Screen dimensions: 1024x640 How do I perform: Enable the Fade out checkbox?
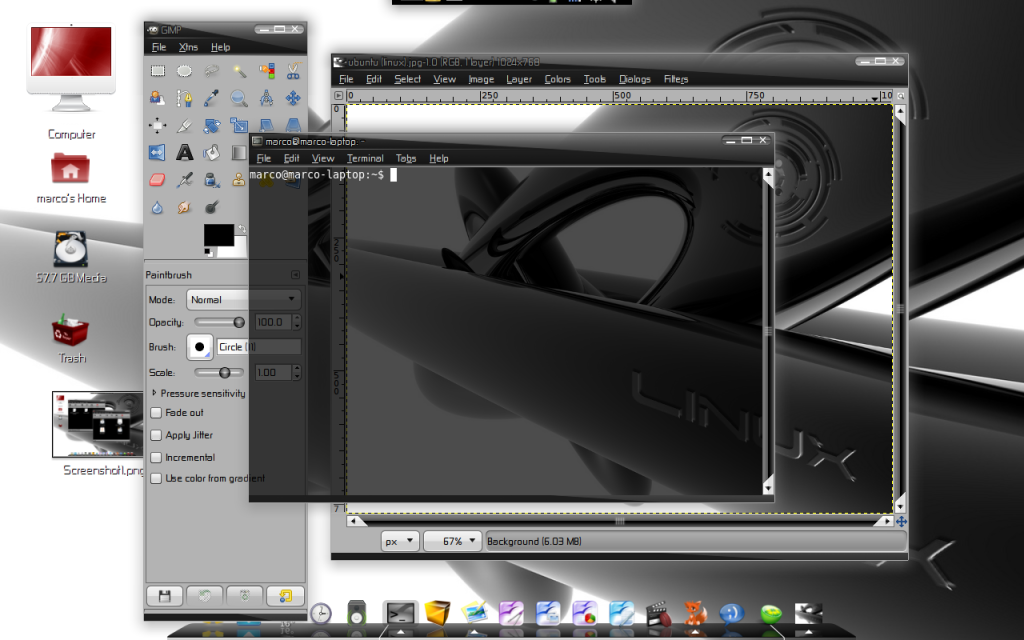[x=156, y=413]
